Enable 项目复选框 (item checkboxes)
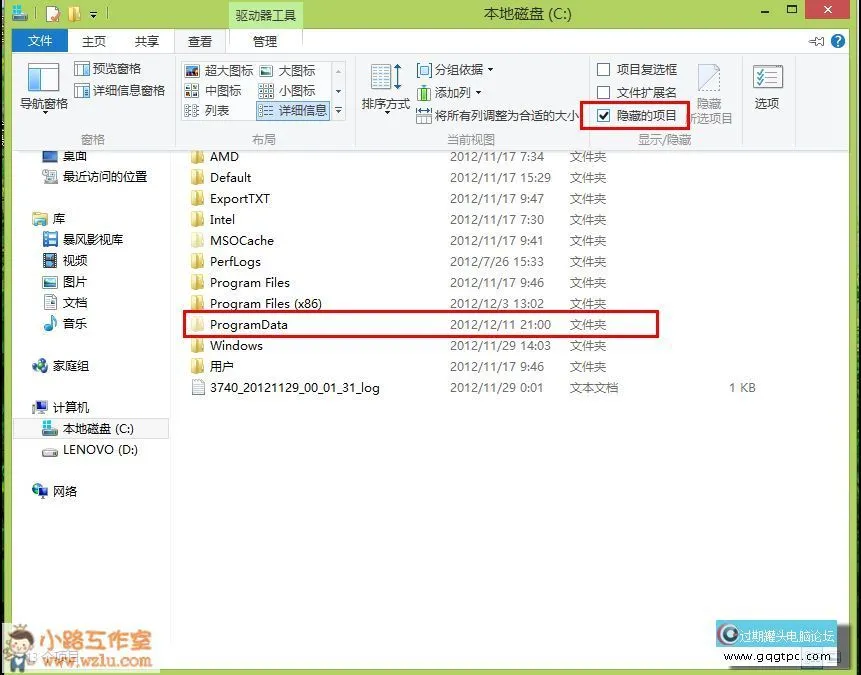The width and height of the screenshot is (861, 675). pyautogui.click(x=604, y=69)
